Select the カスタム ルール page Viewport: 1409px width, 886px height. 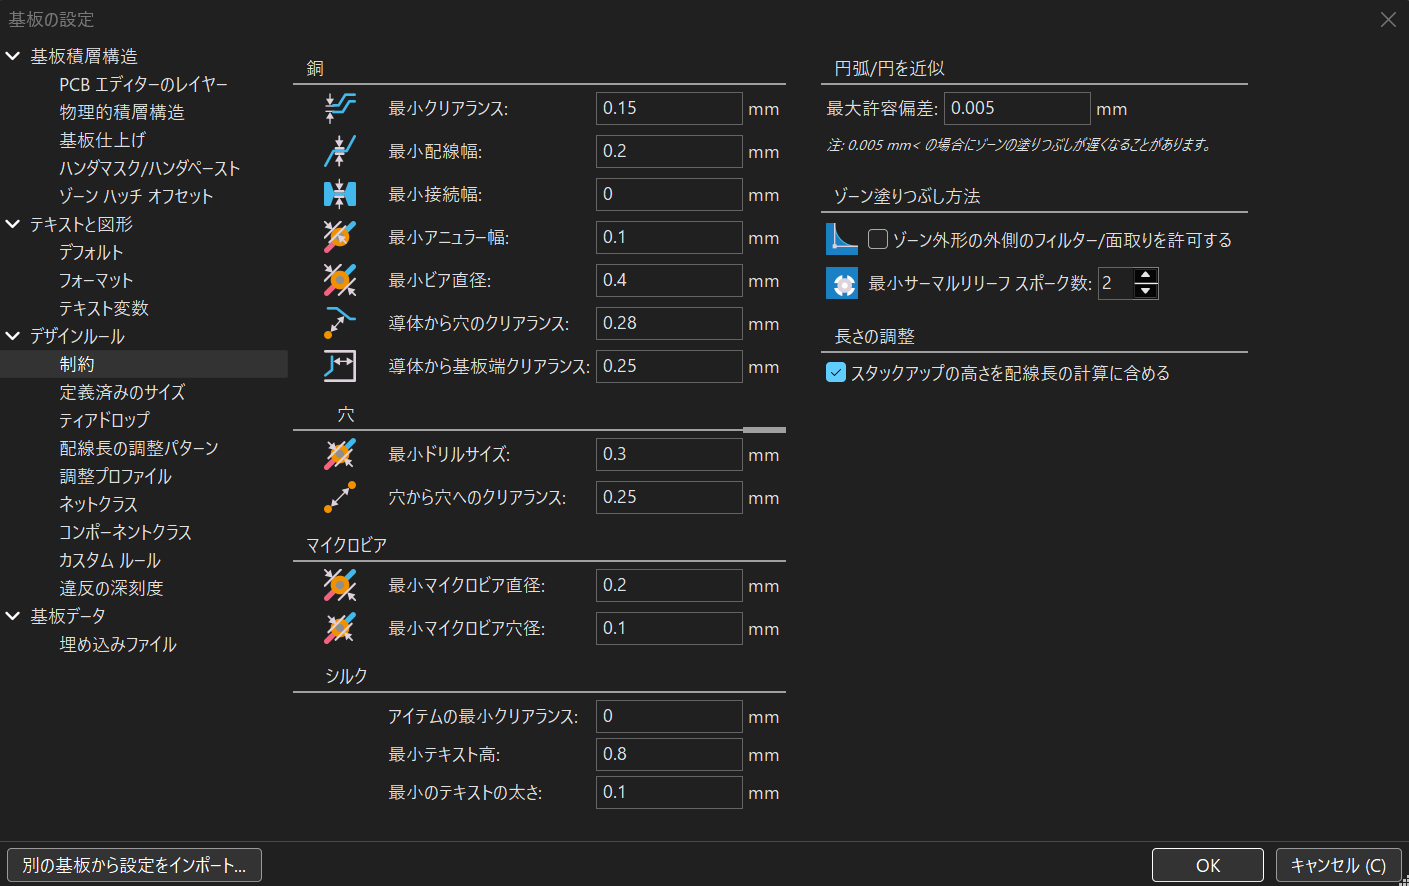(x=110, y=560)
